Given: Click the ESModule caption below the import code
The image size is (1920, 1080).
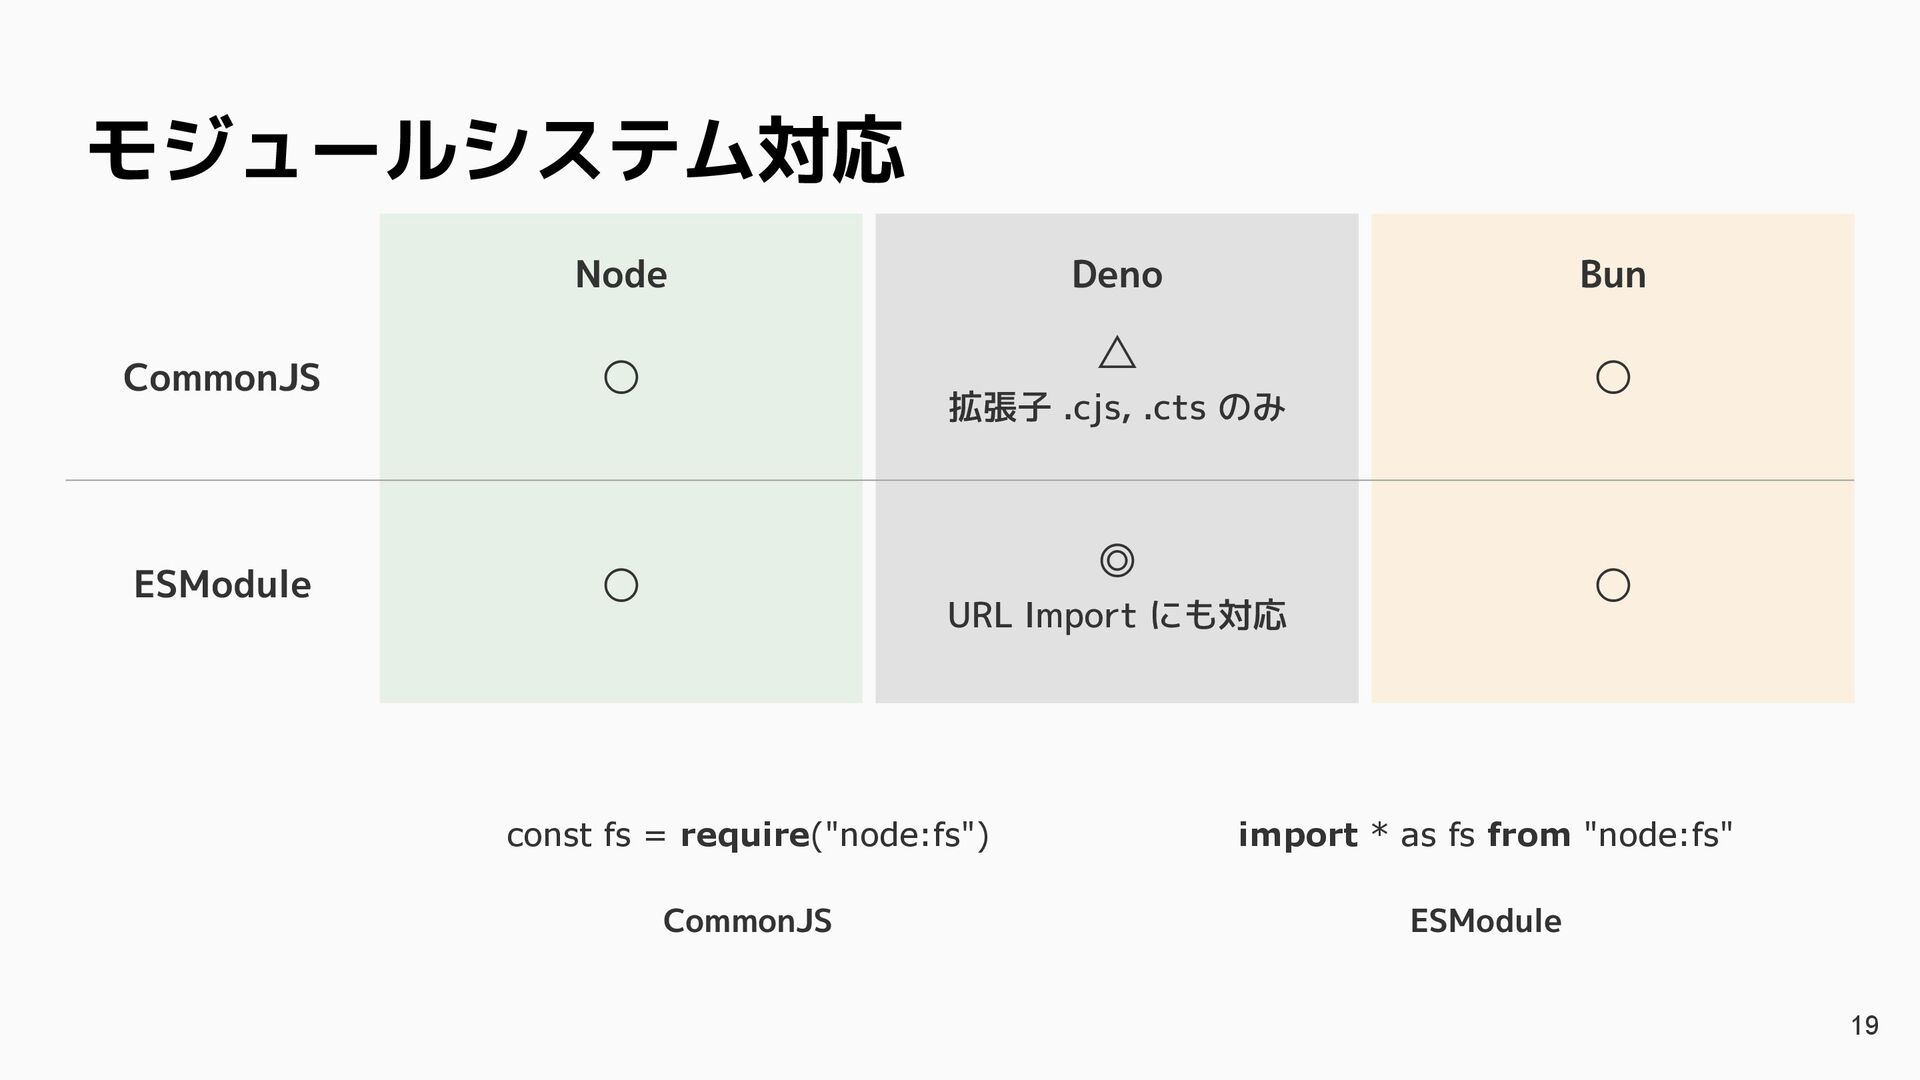Looking at the screenshot, I should coord(1485,920).
